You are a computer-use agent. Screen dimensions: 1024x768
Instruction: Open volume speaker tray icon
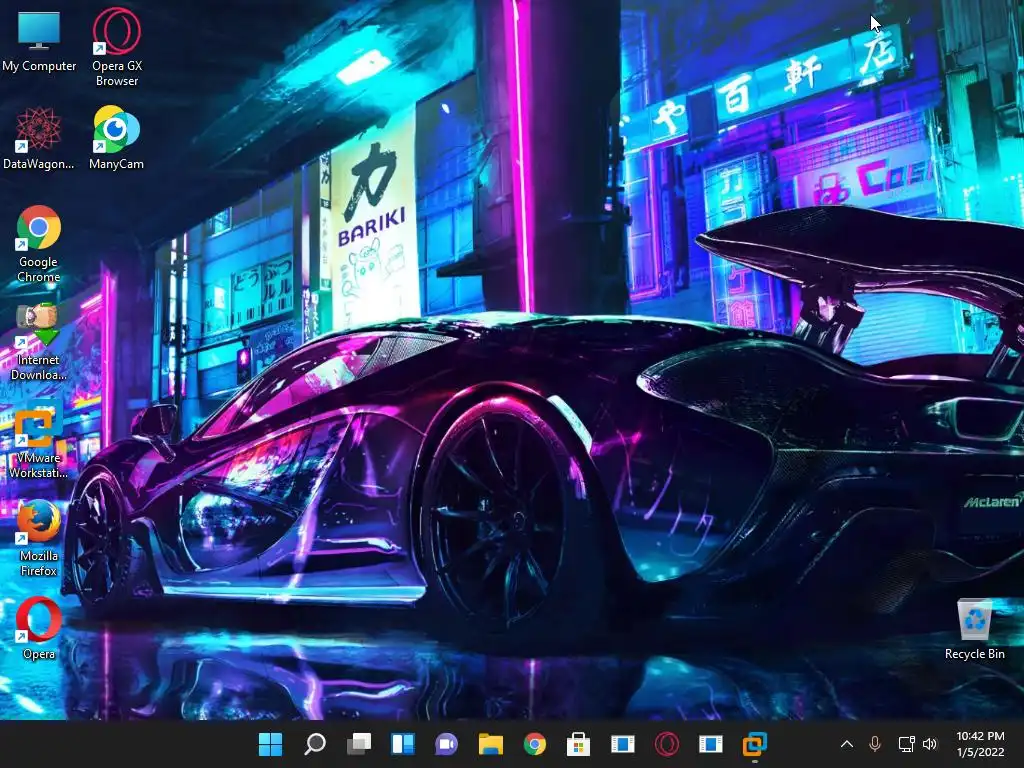(x=930, y=744)
